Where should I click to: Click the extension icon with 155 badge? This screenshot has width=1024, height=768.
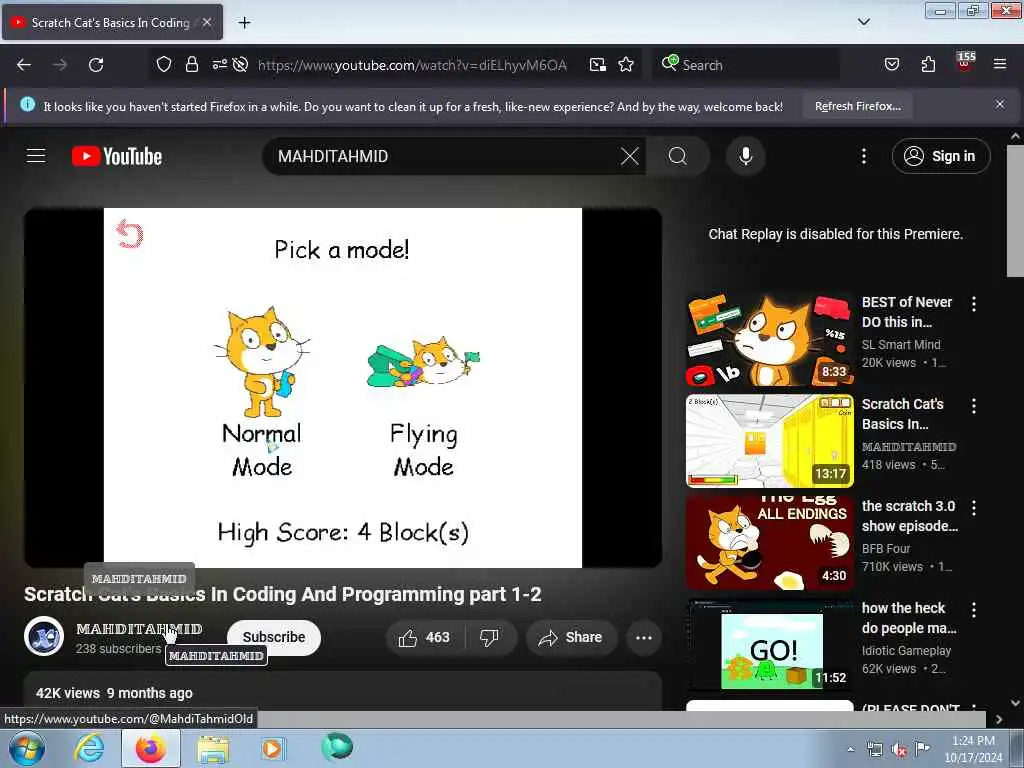coord(965,61)
